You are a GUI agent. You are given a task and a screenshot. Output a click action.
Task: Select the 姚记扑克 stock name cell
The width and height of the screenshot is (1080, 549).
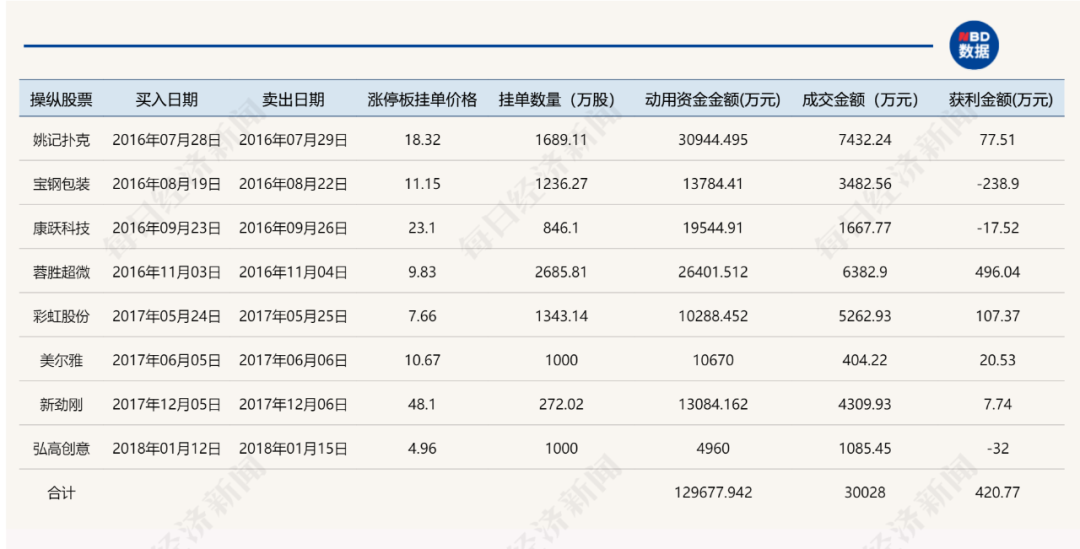pyautogui.click(x=61, y=140)
